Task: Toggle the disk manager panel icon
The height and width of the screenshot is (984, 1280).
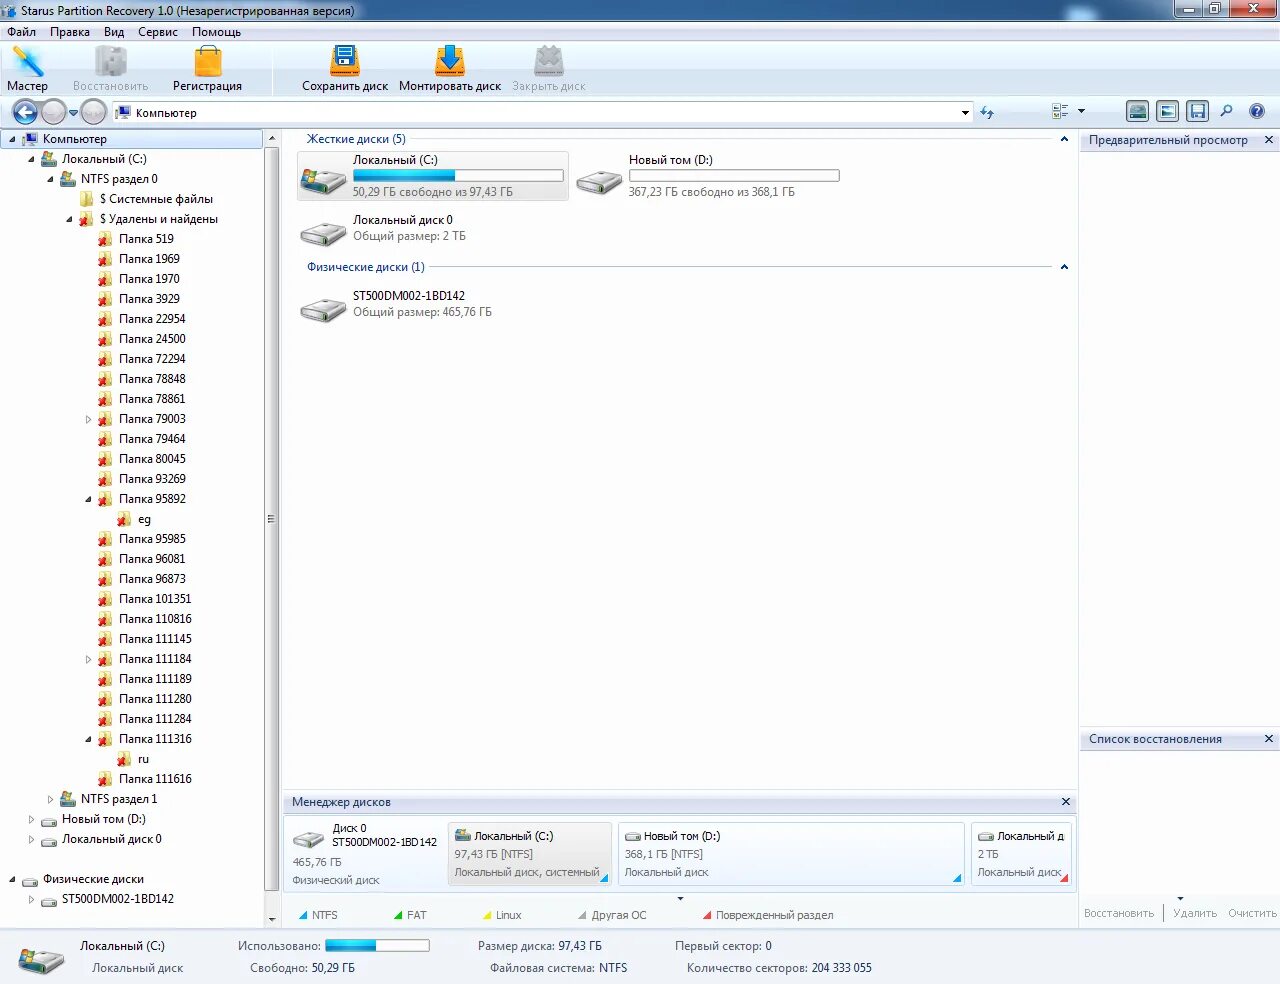Action: point(1137,111)
